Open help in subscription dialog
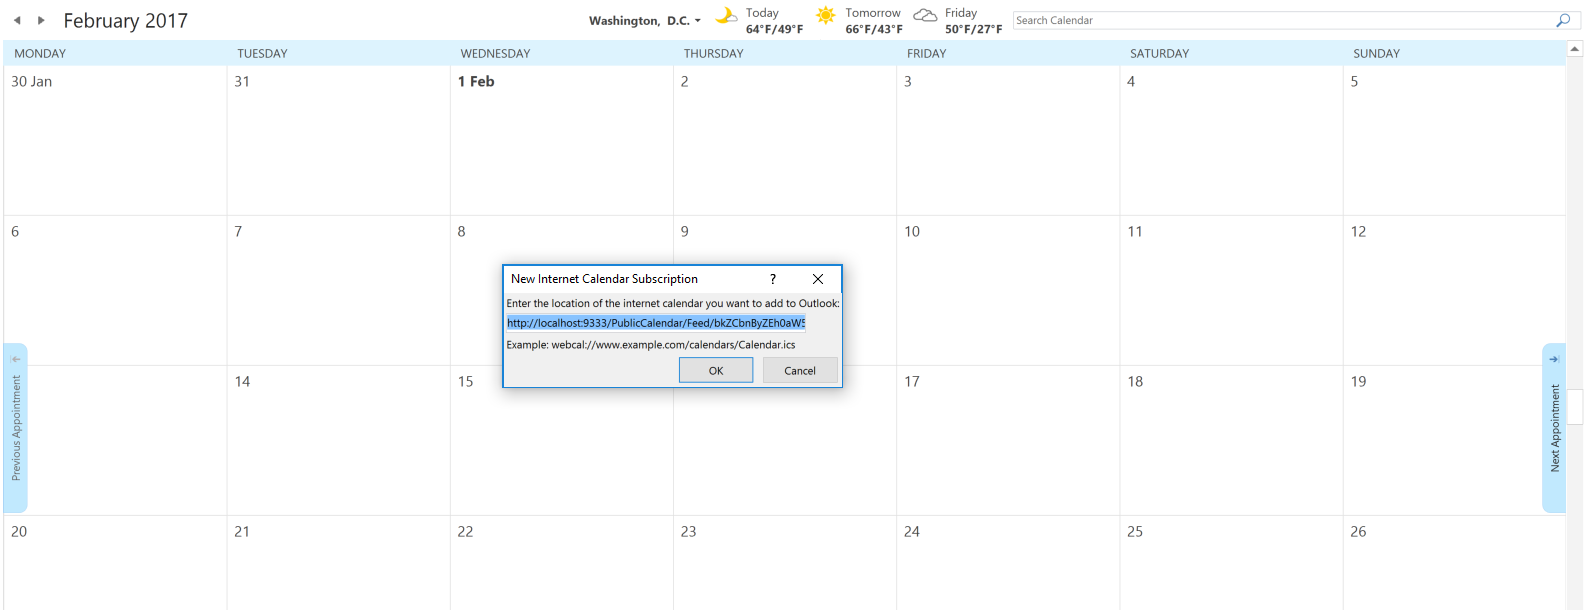 pyautogui.click(x=773, y=279)
